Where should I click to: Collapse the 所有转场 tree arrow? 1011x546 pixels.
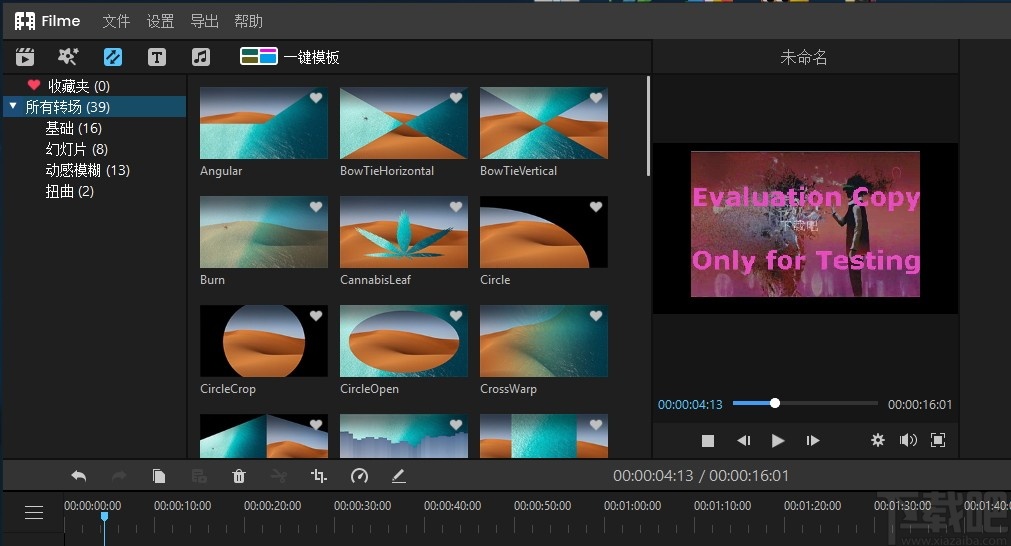13,106
